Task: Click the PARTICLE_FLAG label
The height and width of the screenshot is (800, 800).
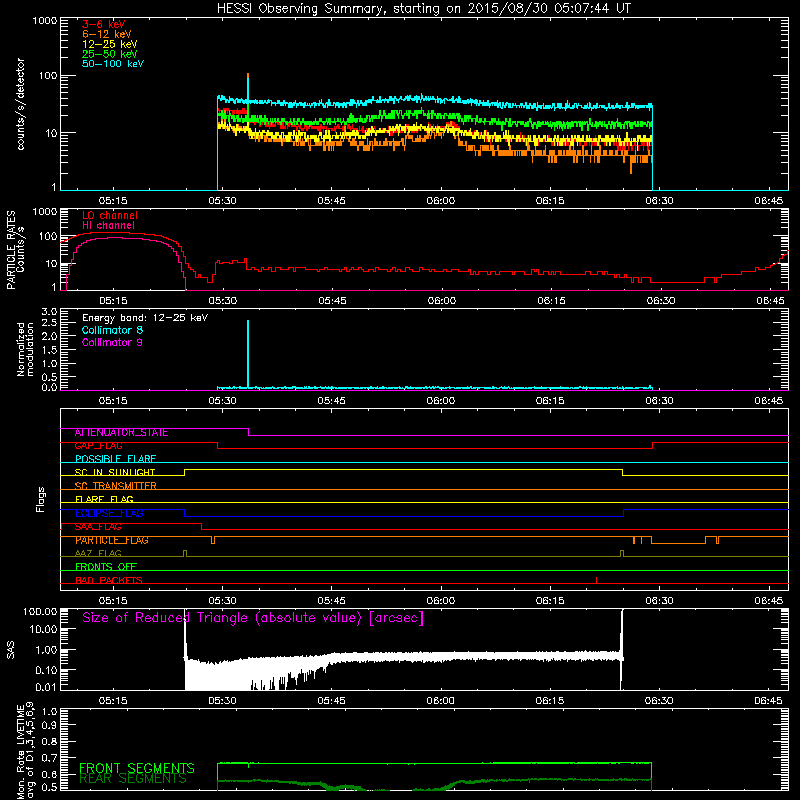Action: tap(112, 540)
